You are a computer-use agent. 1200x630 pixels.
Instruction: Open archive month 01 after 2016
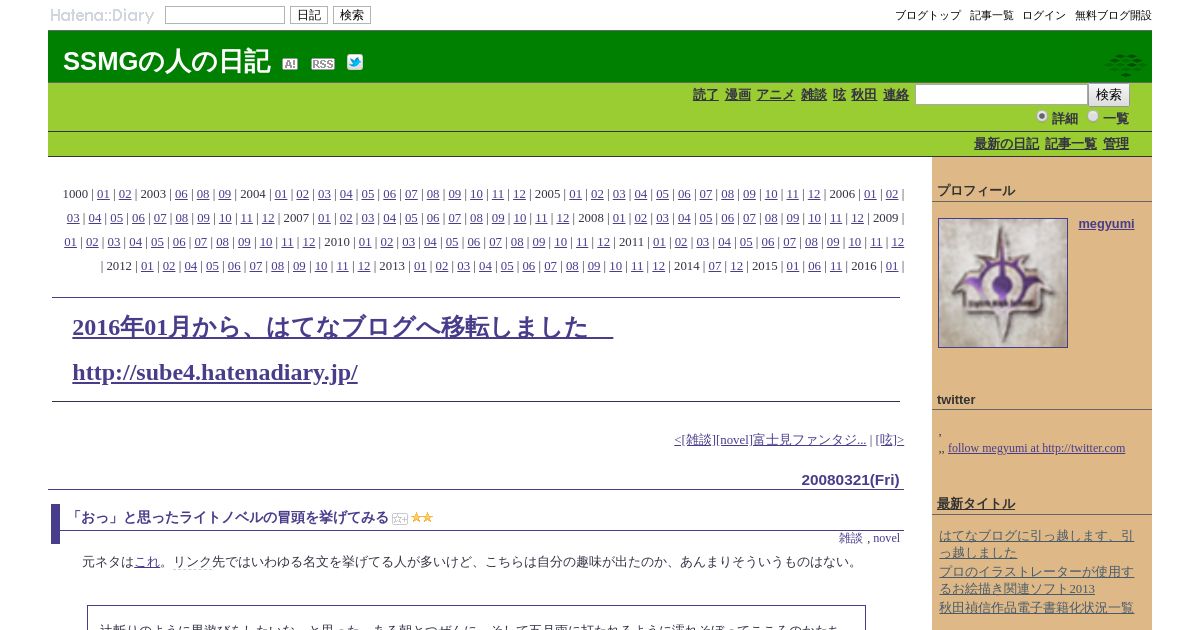[x=892, y=266]
